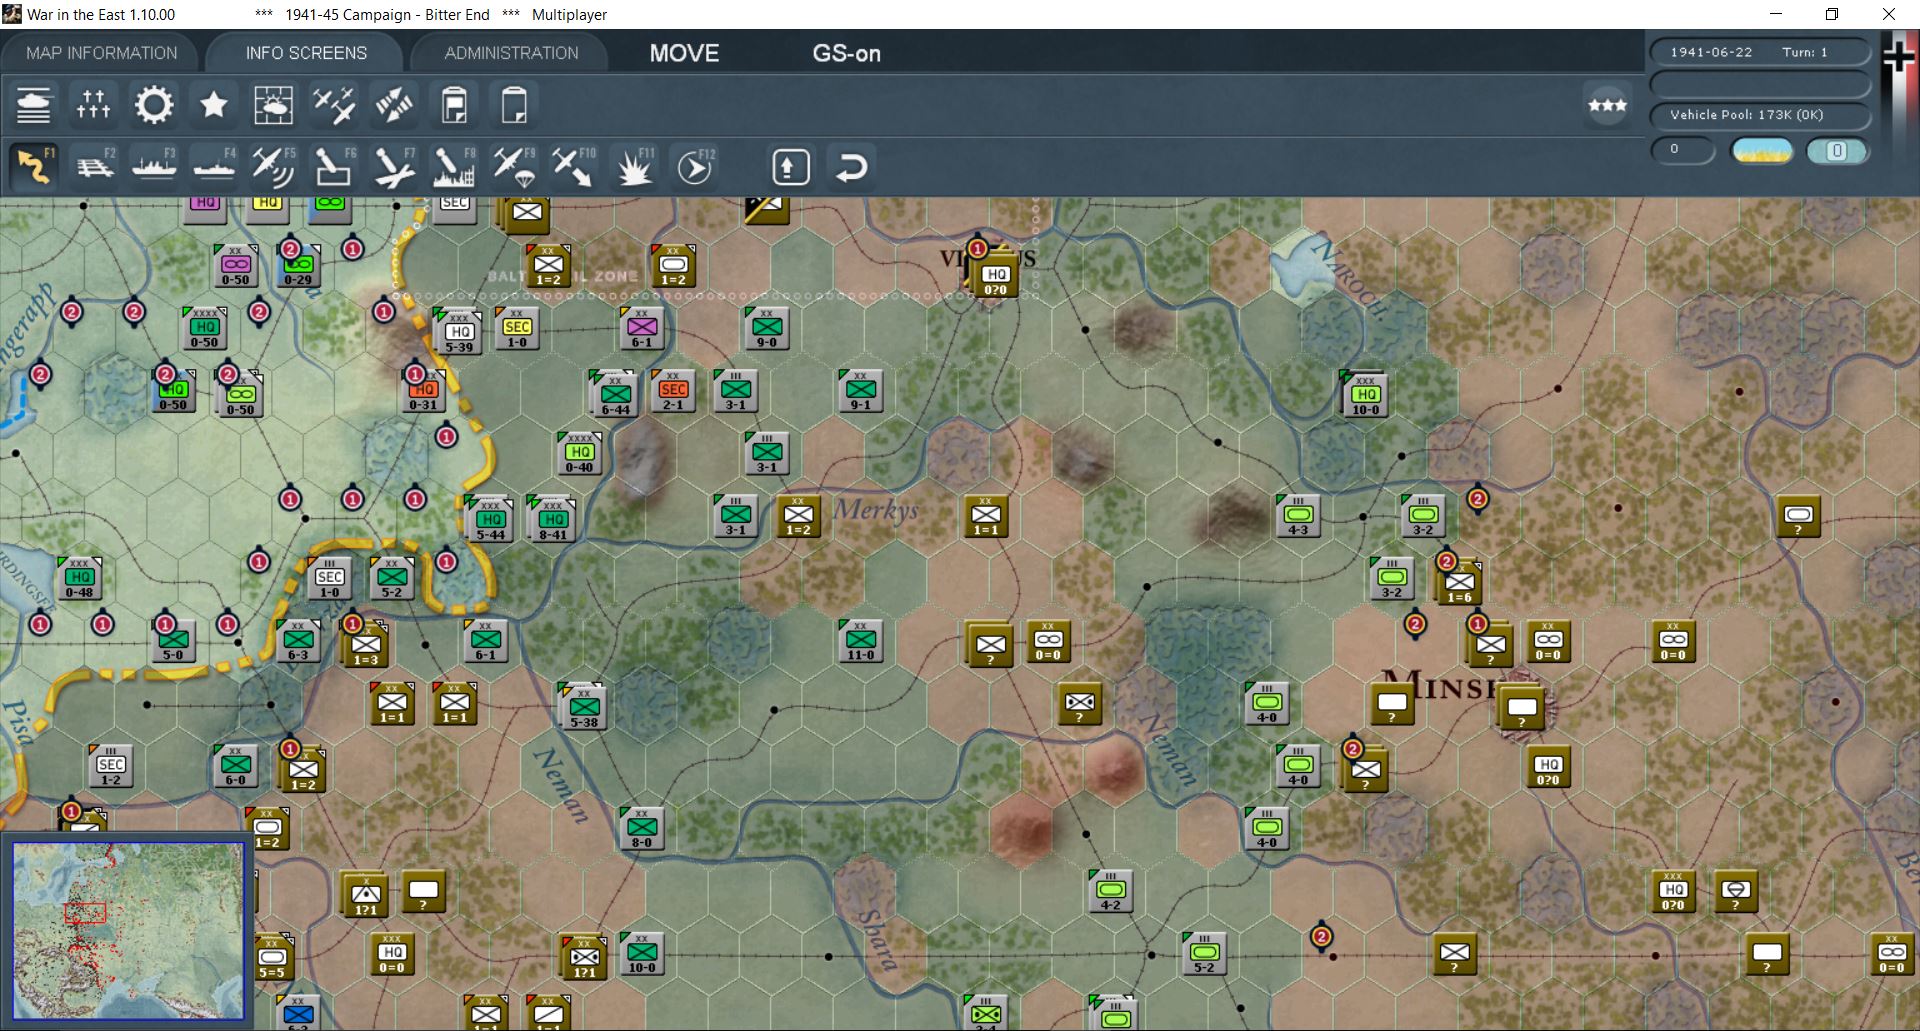Click the light teal 0 counter
The image size is (1920, 1031).
tap(1836, 151)
